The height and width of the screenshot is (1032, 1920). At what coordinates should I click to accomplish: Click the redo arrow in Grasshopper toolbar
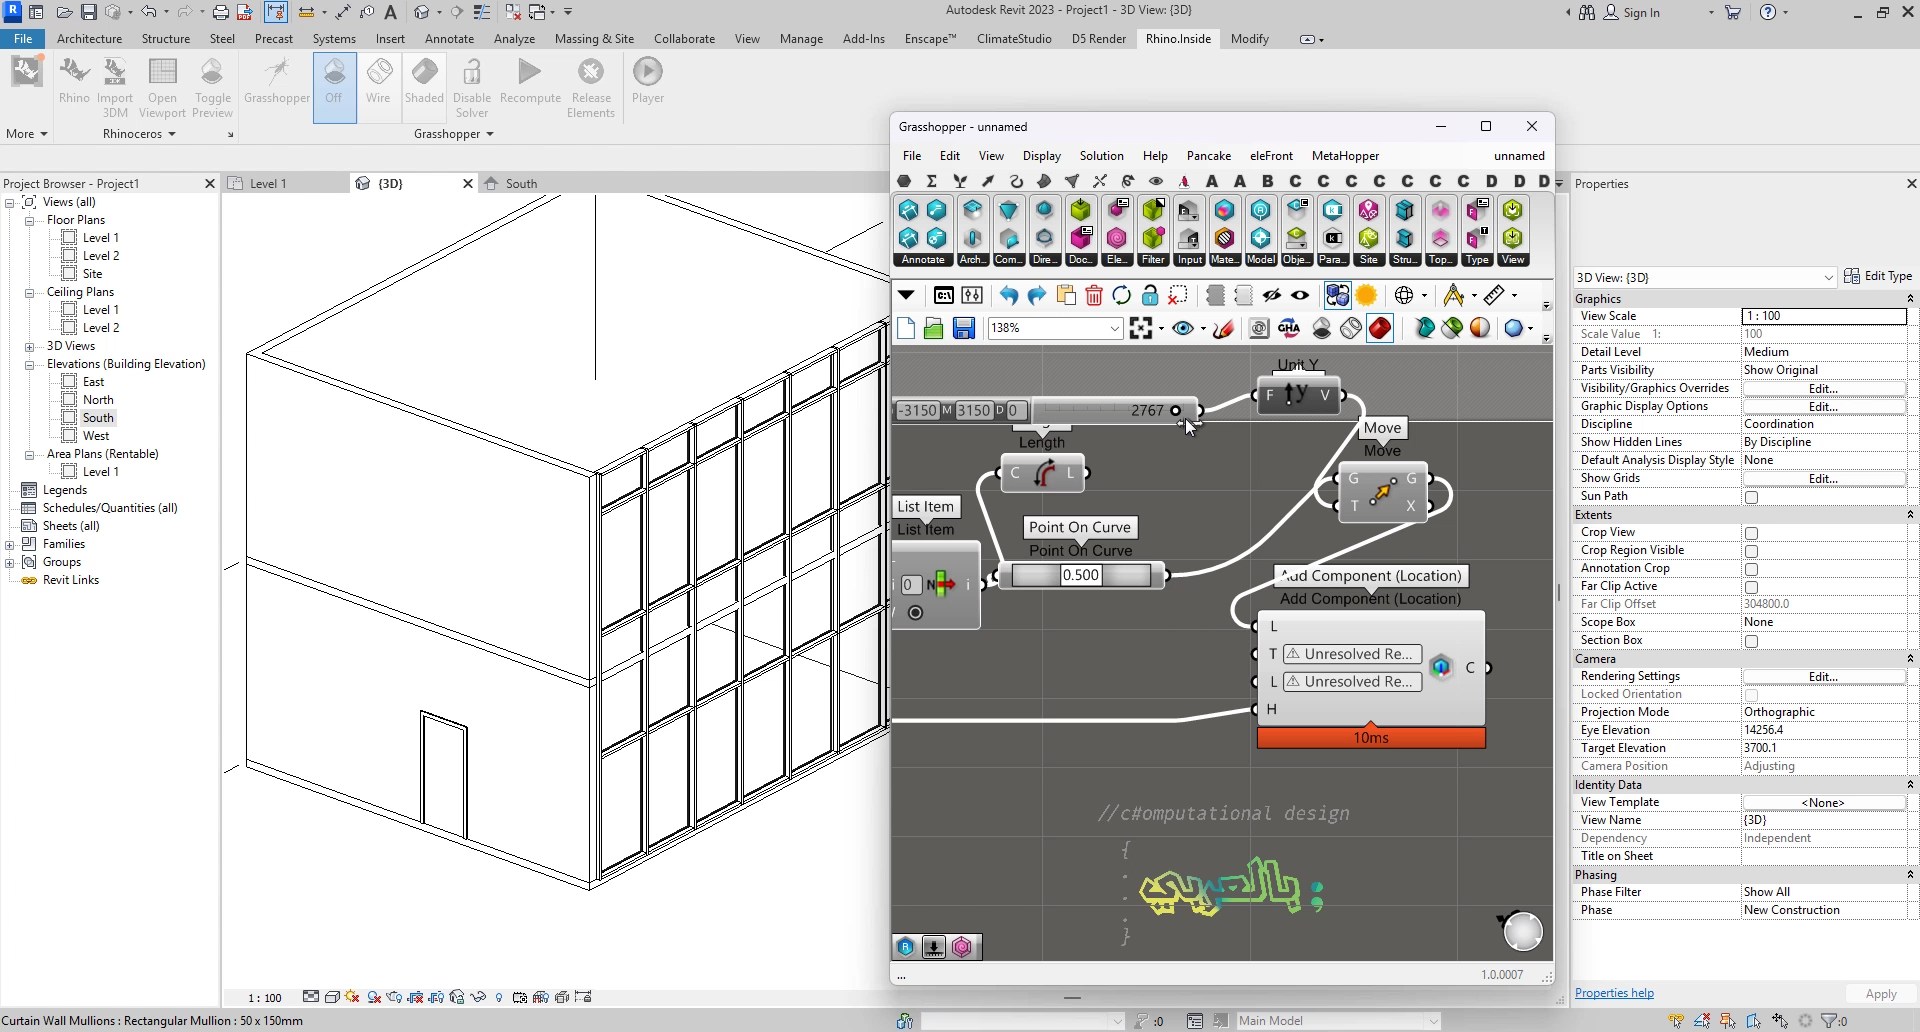point(1036,295)
